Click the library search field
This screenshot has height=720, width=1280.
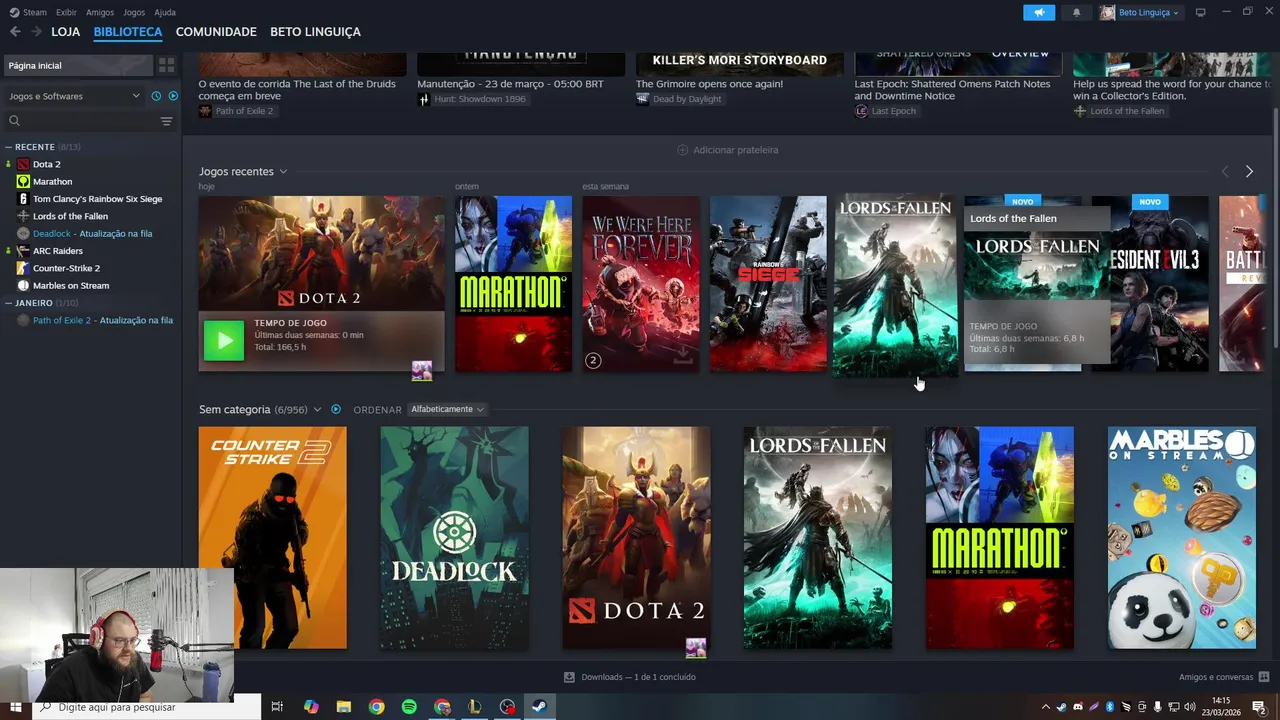[x=82, y=121]
